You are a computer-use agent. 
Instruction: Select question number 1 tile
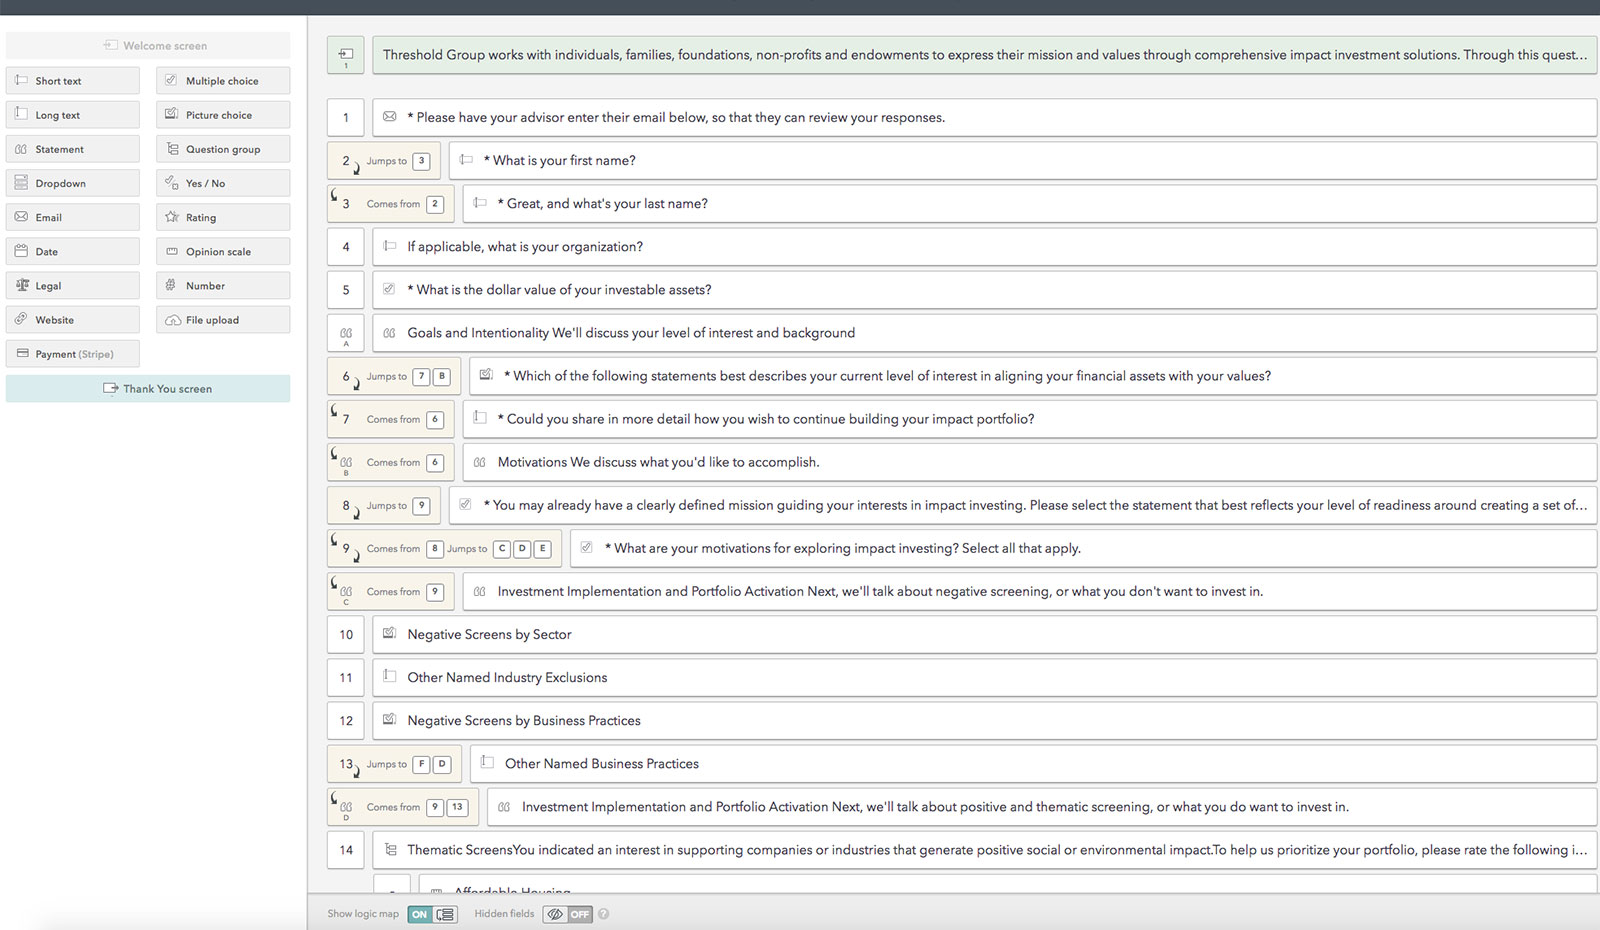click(346, 117)
